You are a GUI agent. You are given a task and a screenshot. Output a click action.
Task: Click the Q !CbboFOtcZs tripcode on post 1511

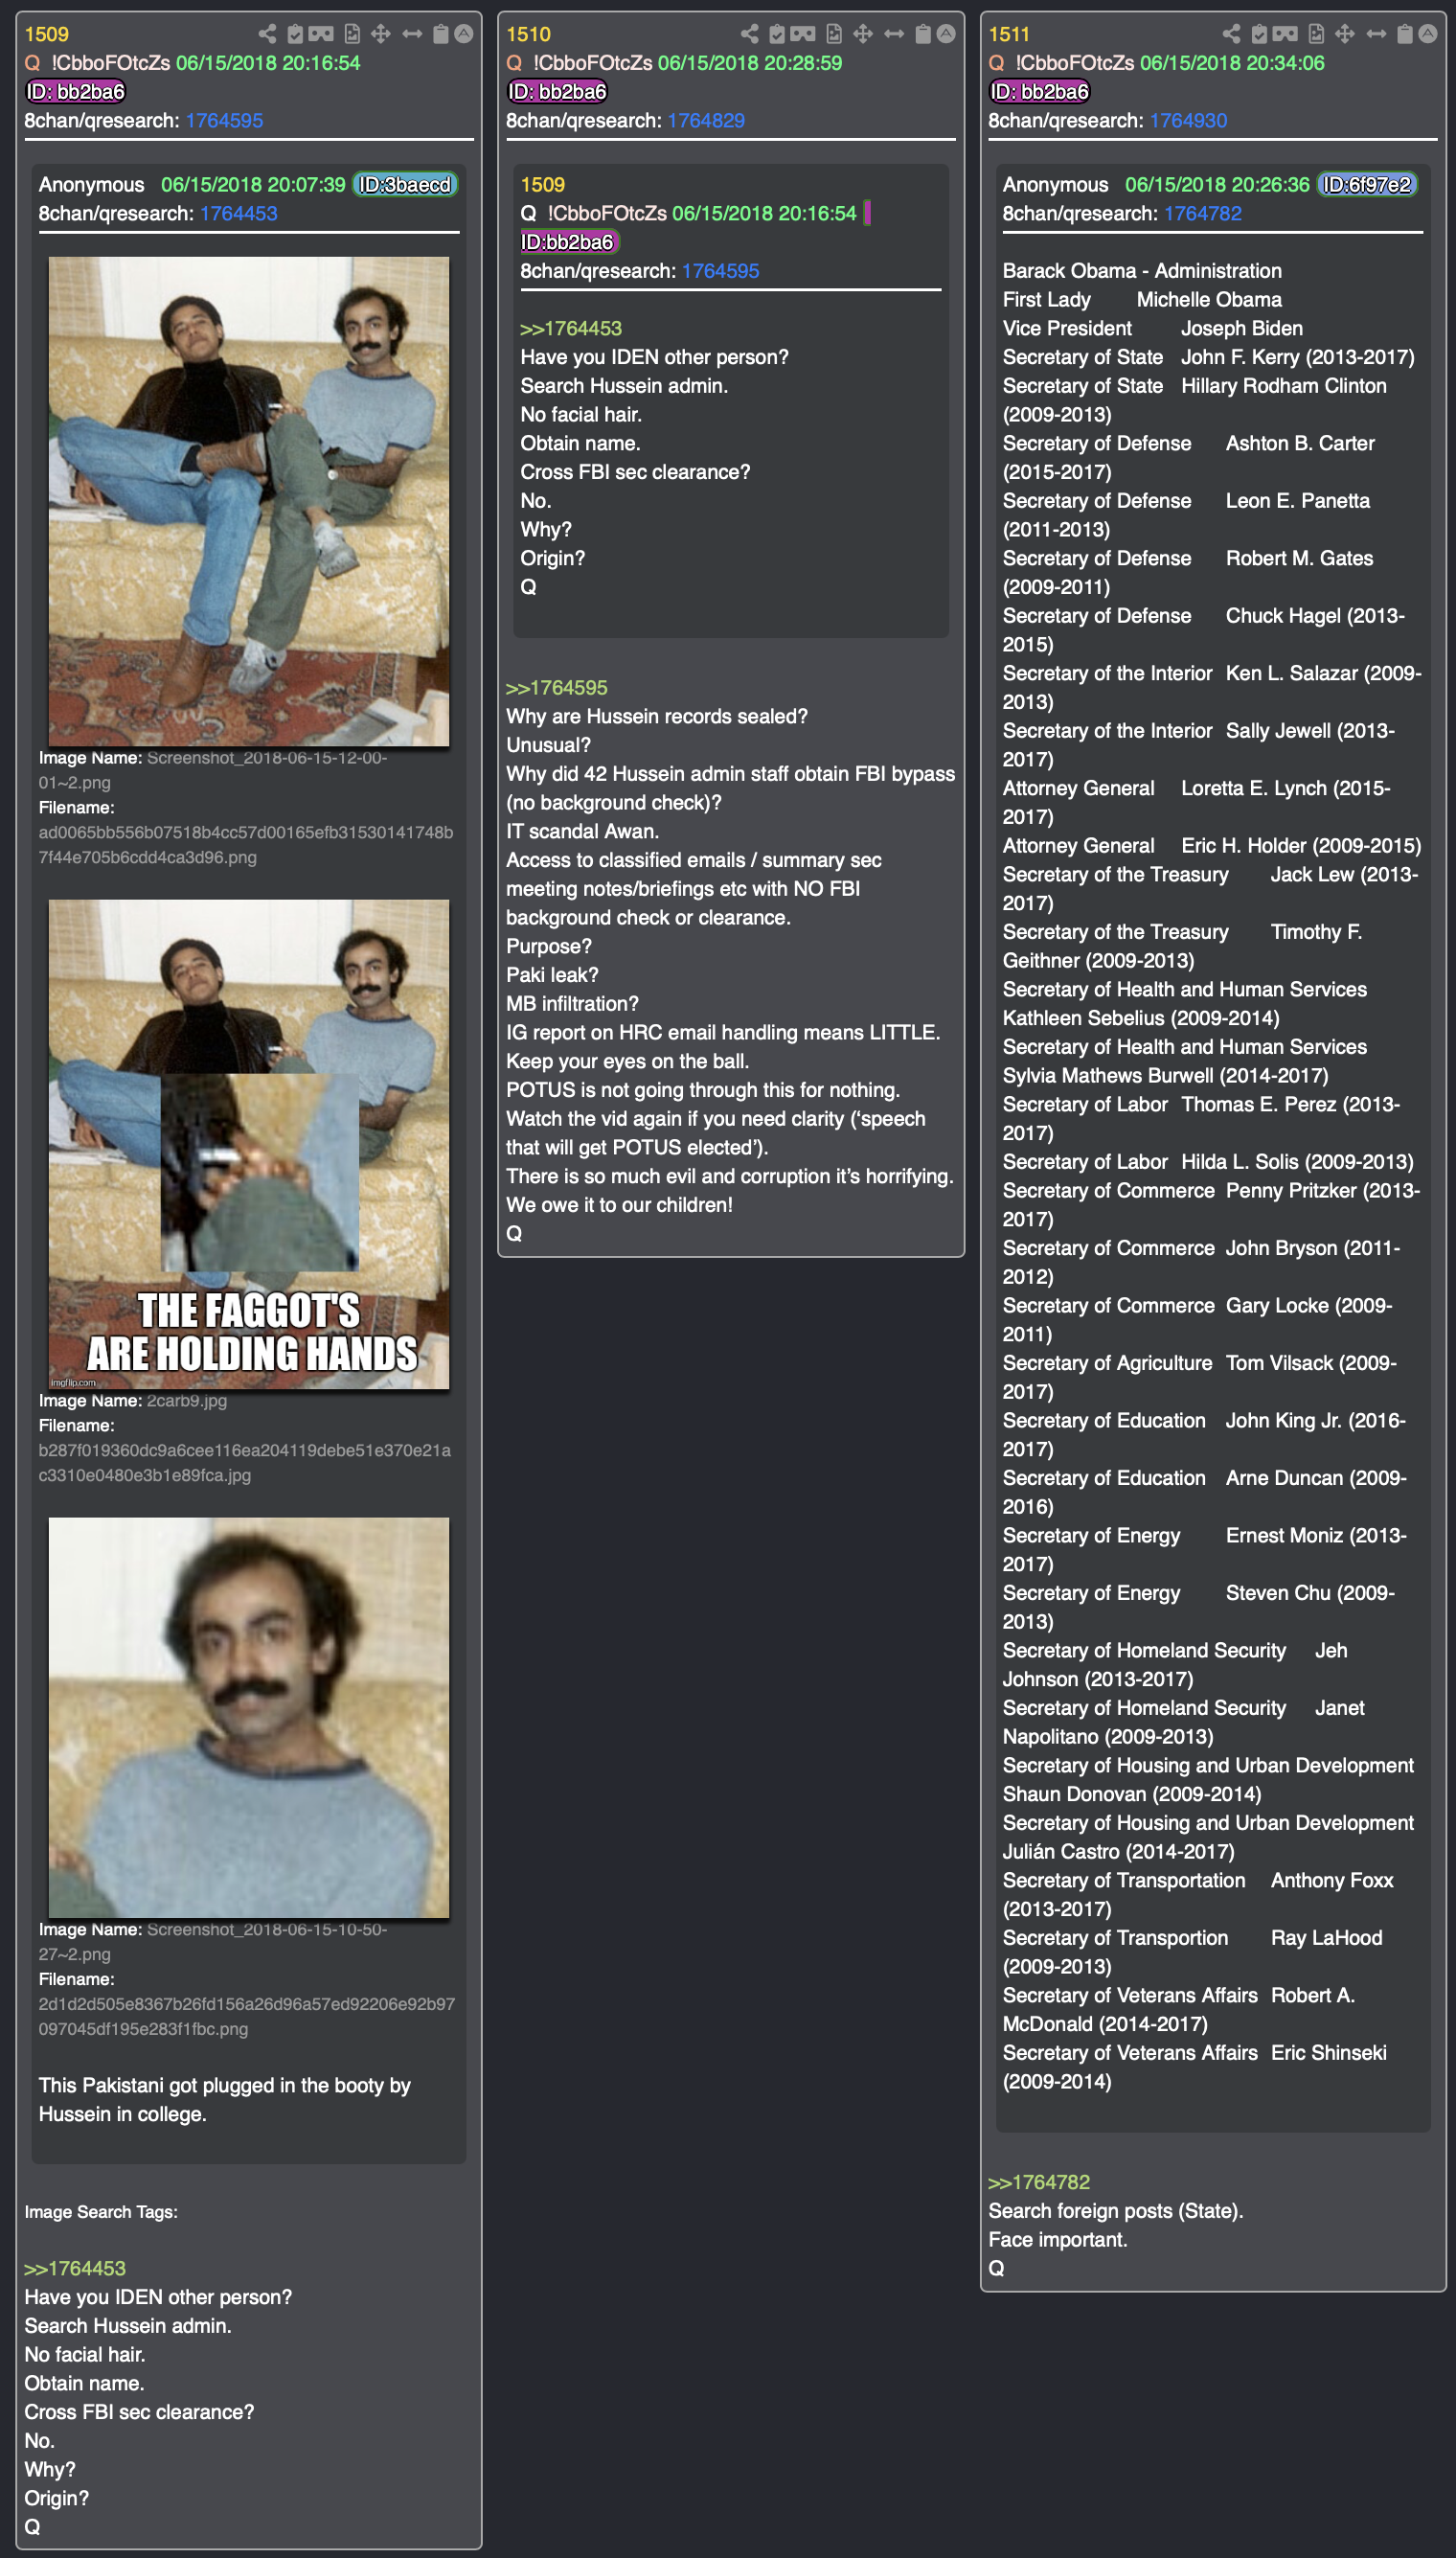pos(1061,63)
